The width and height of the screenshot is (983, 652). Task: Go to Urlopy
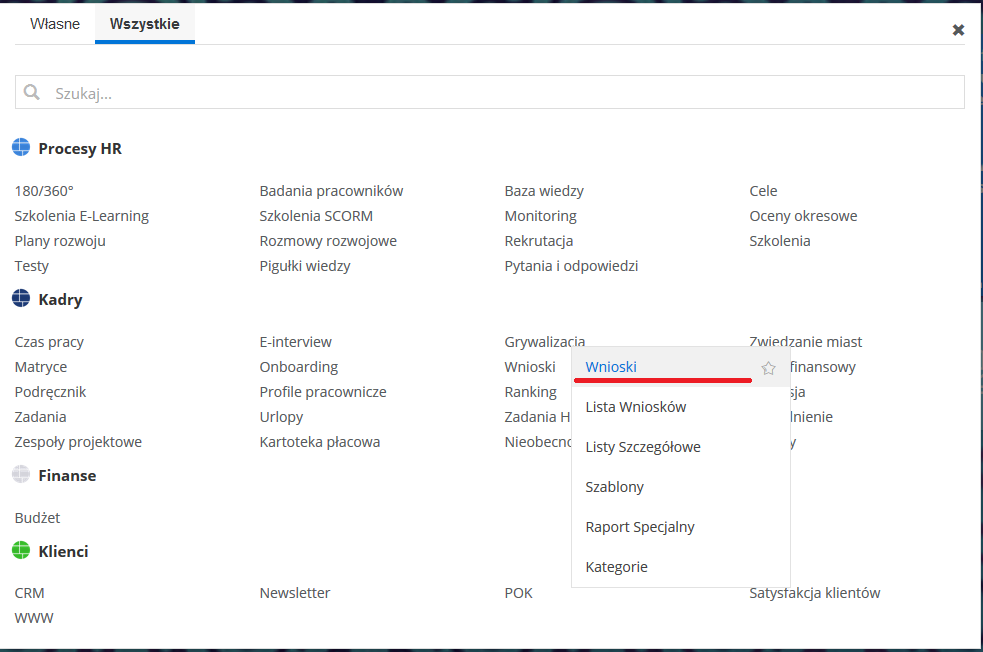click(281, 418)
